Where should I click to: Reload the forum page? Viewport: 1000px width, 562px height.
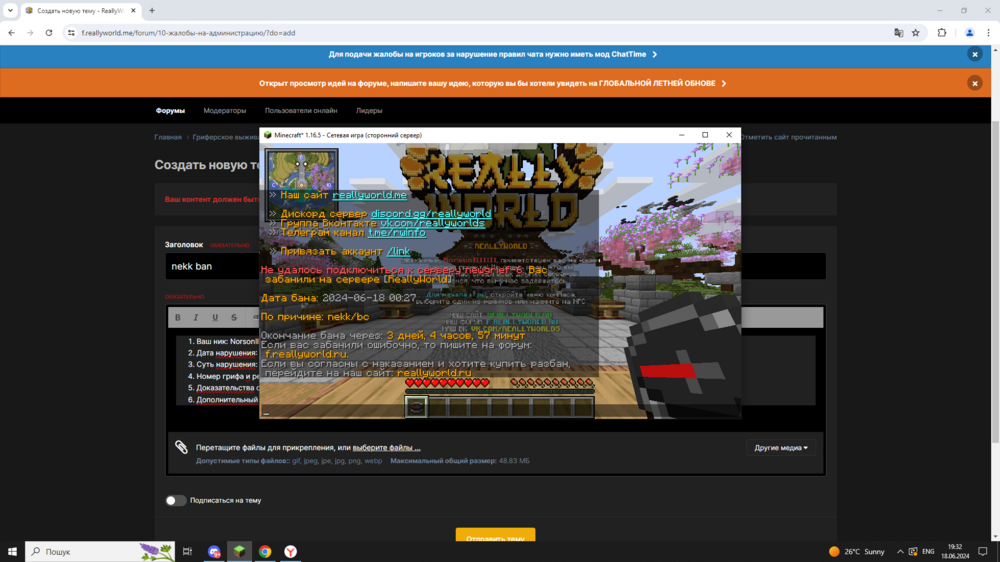pos(48,33)
